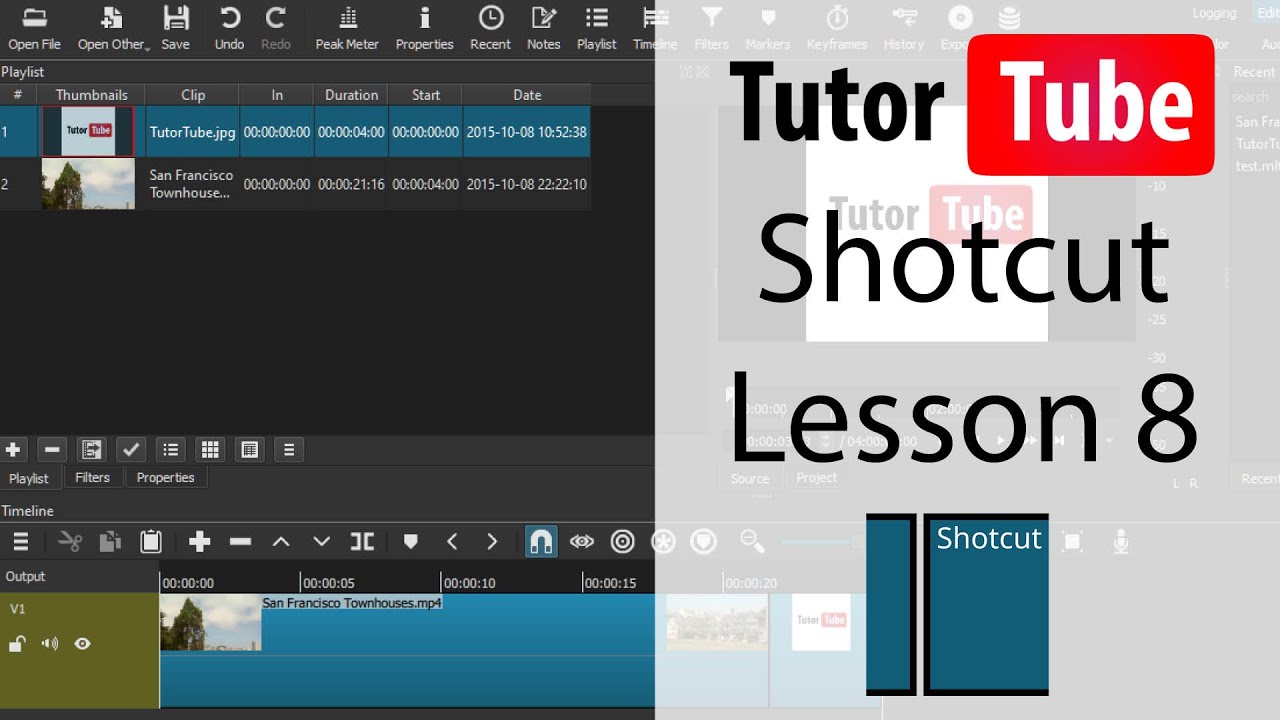Click the Thumbnails column header
The height and width of the screenshot is (720, 1280).
(91, 95)
